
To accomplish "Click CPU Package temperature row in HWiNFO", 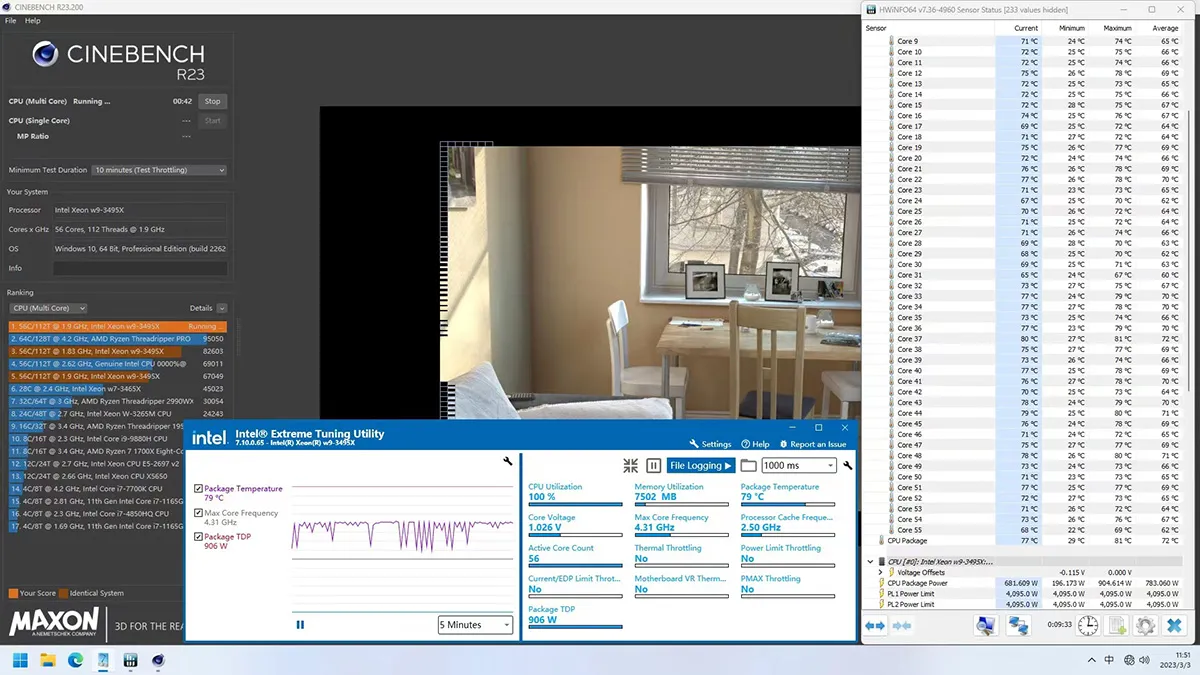I will pyautogui.click(x=1024, y=540).
